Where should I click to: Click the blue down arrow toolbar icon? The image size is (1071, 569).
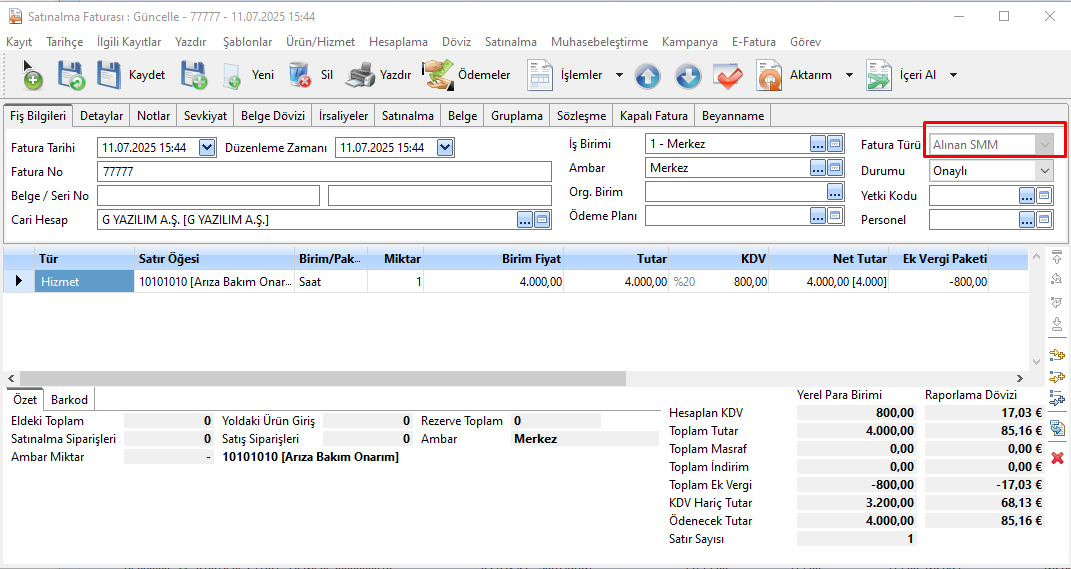pyautogui.click(x=688, y=75)
